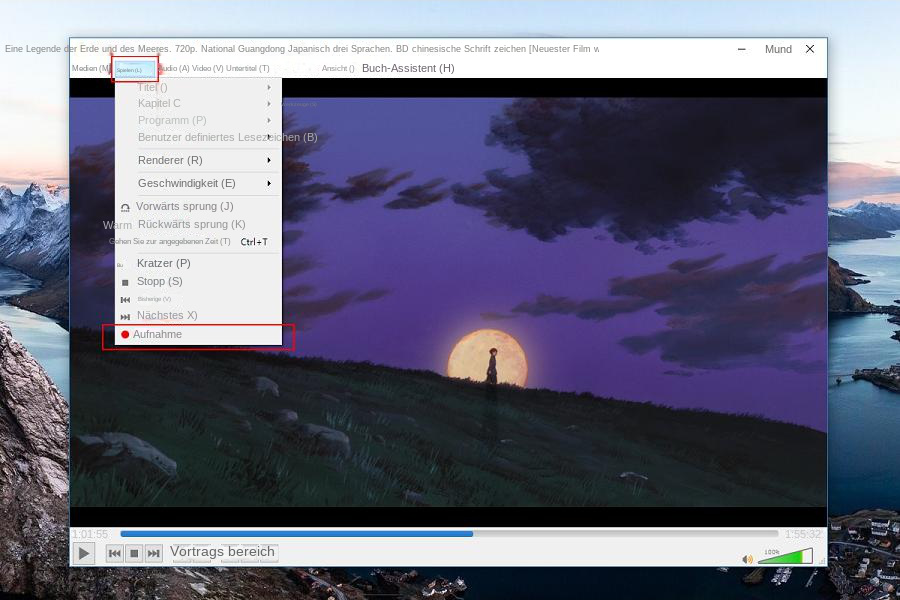The height and width of the screenshot is (600, 900).
Task: Toggle remaining time on the 1:55:32 label
Action: [x=802, y=534]
